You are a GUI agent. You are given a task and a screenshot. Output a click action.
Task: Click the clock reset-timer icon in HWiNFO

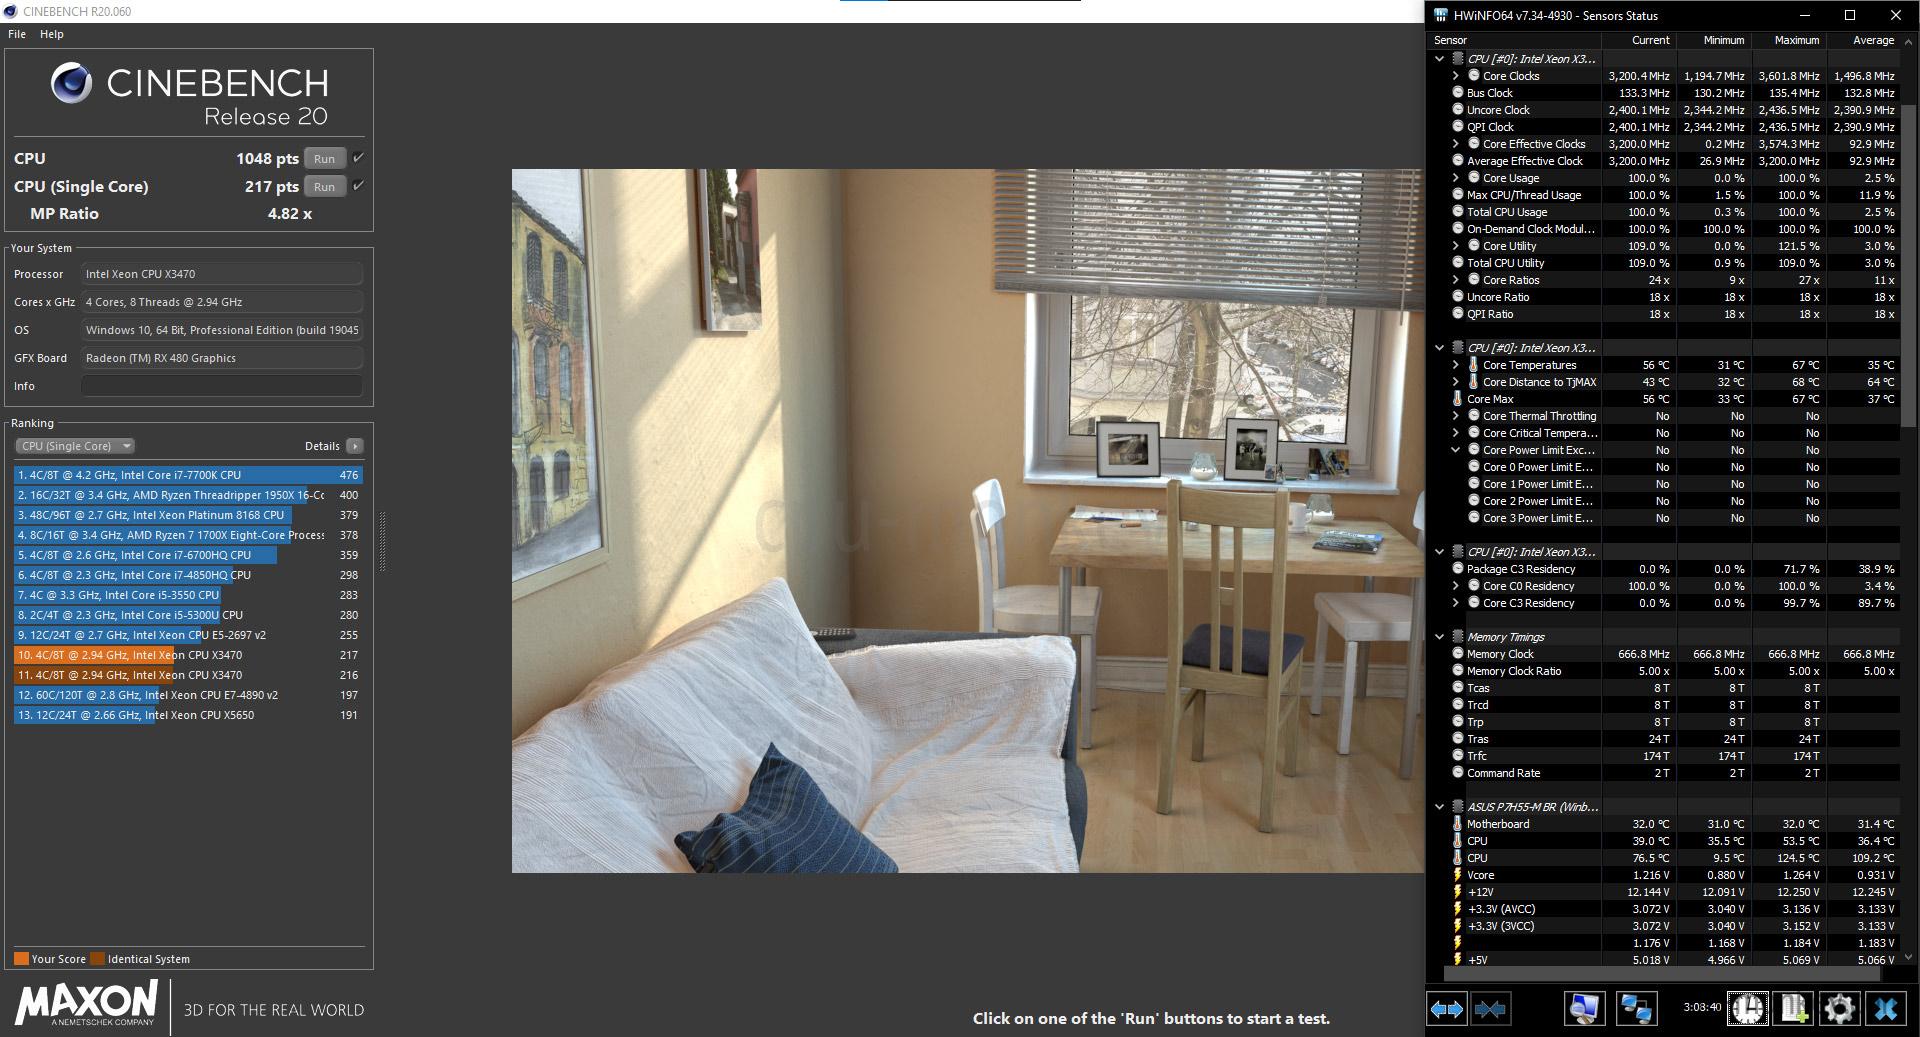[1748, 1008]
